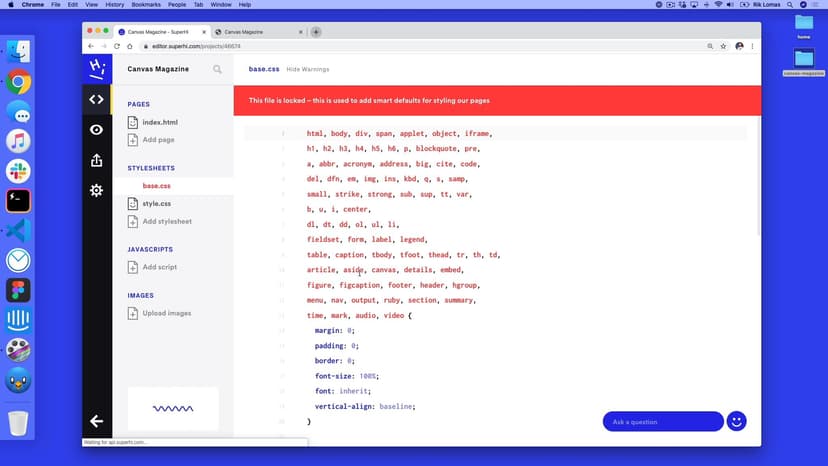Open Visual Studio Code from the dock
Image resolution: width=828 pixels, height=466 pixels.
[18, 230]
